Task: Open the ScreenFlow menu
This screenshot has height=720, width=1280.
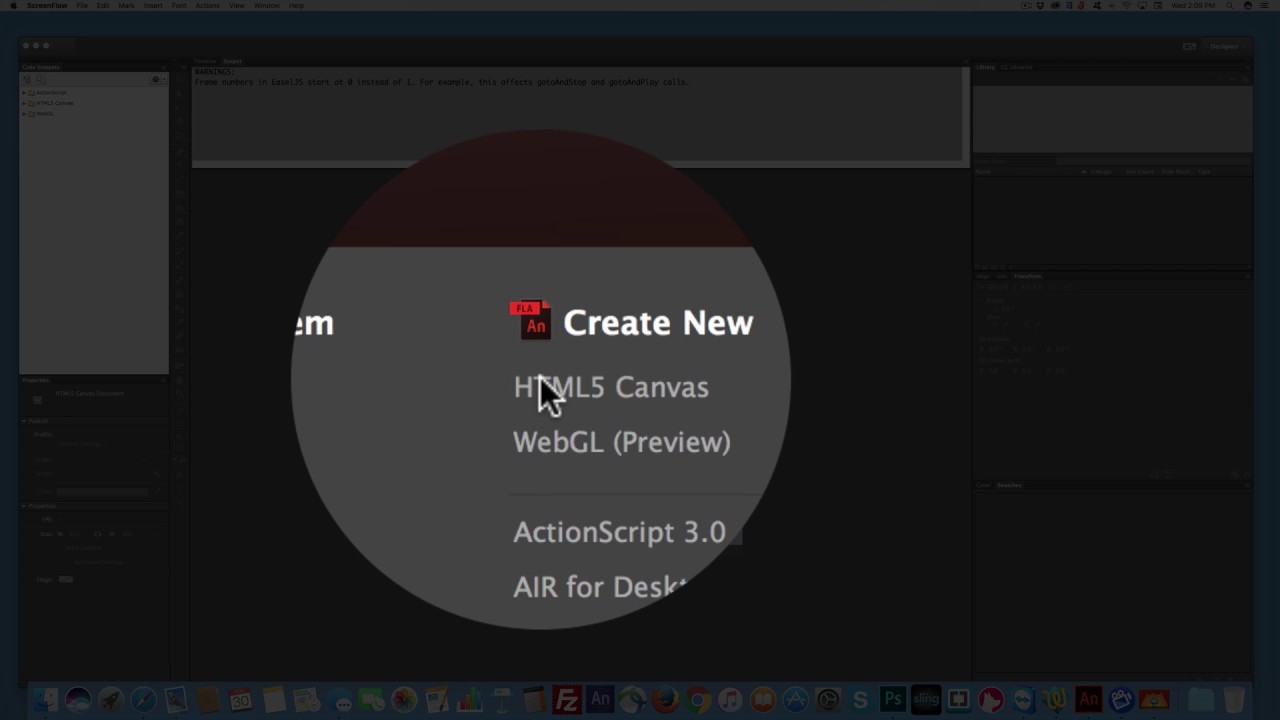Action: 47,5
